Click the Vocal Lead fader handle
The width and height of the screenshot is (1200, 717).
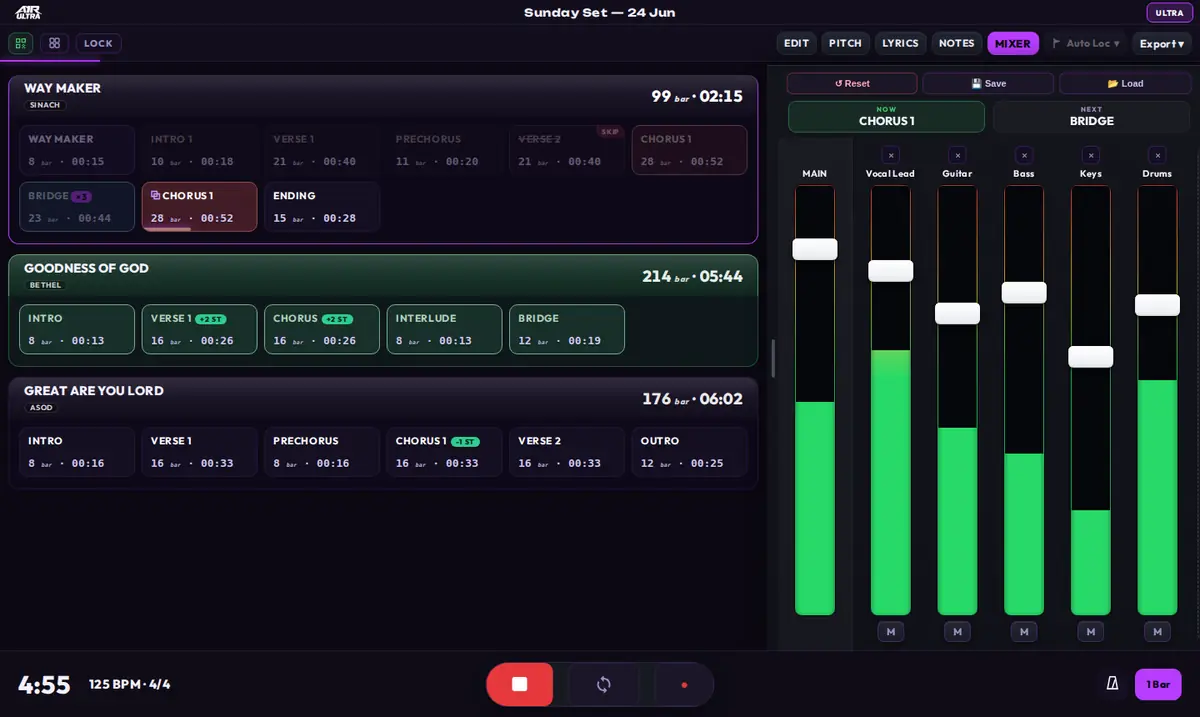pyautogui.click(x=890, y=271)
